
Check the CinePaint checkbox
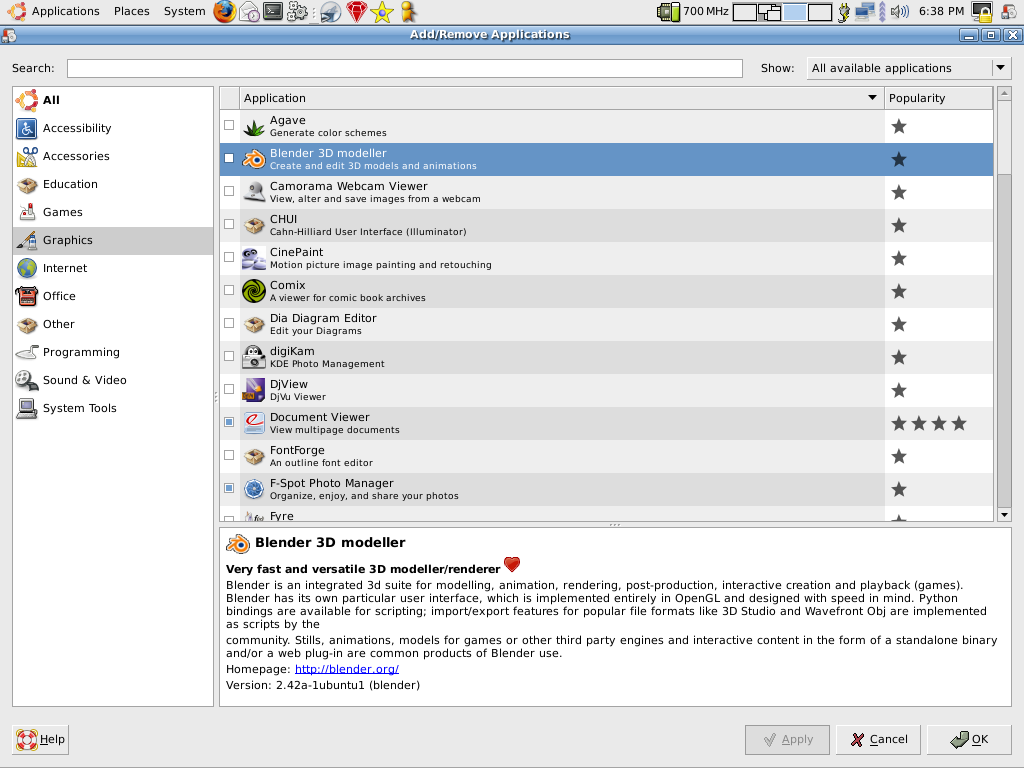229,257
